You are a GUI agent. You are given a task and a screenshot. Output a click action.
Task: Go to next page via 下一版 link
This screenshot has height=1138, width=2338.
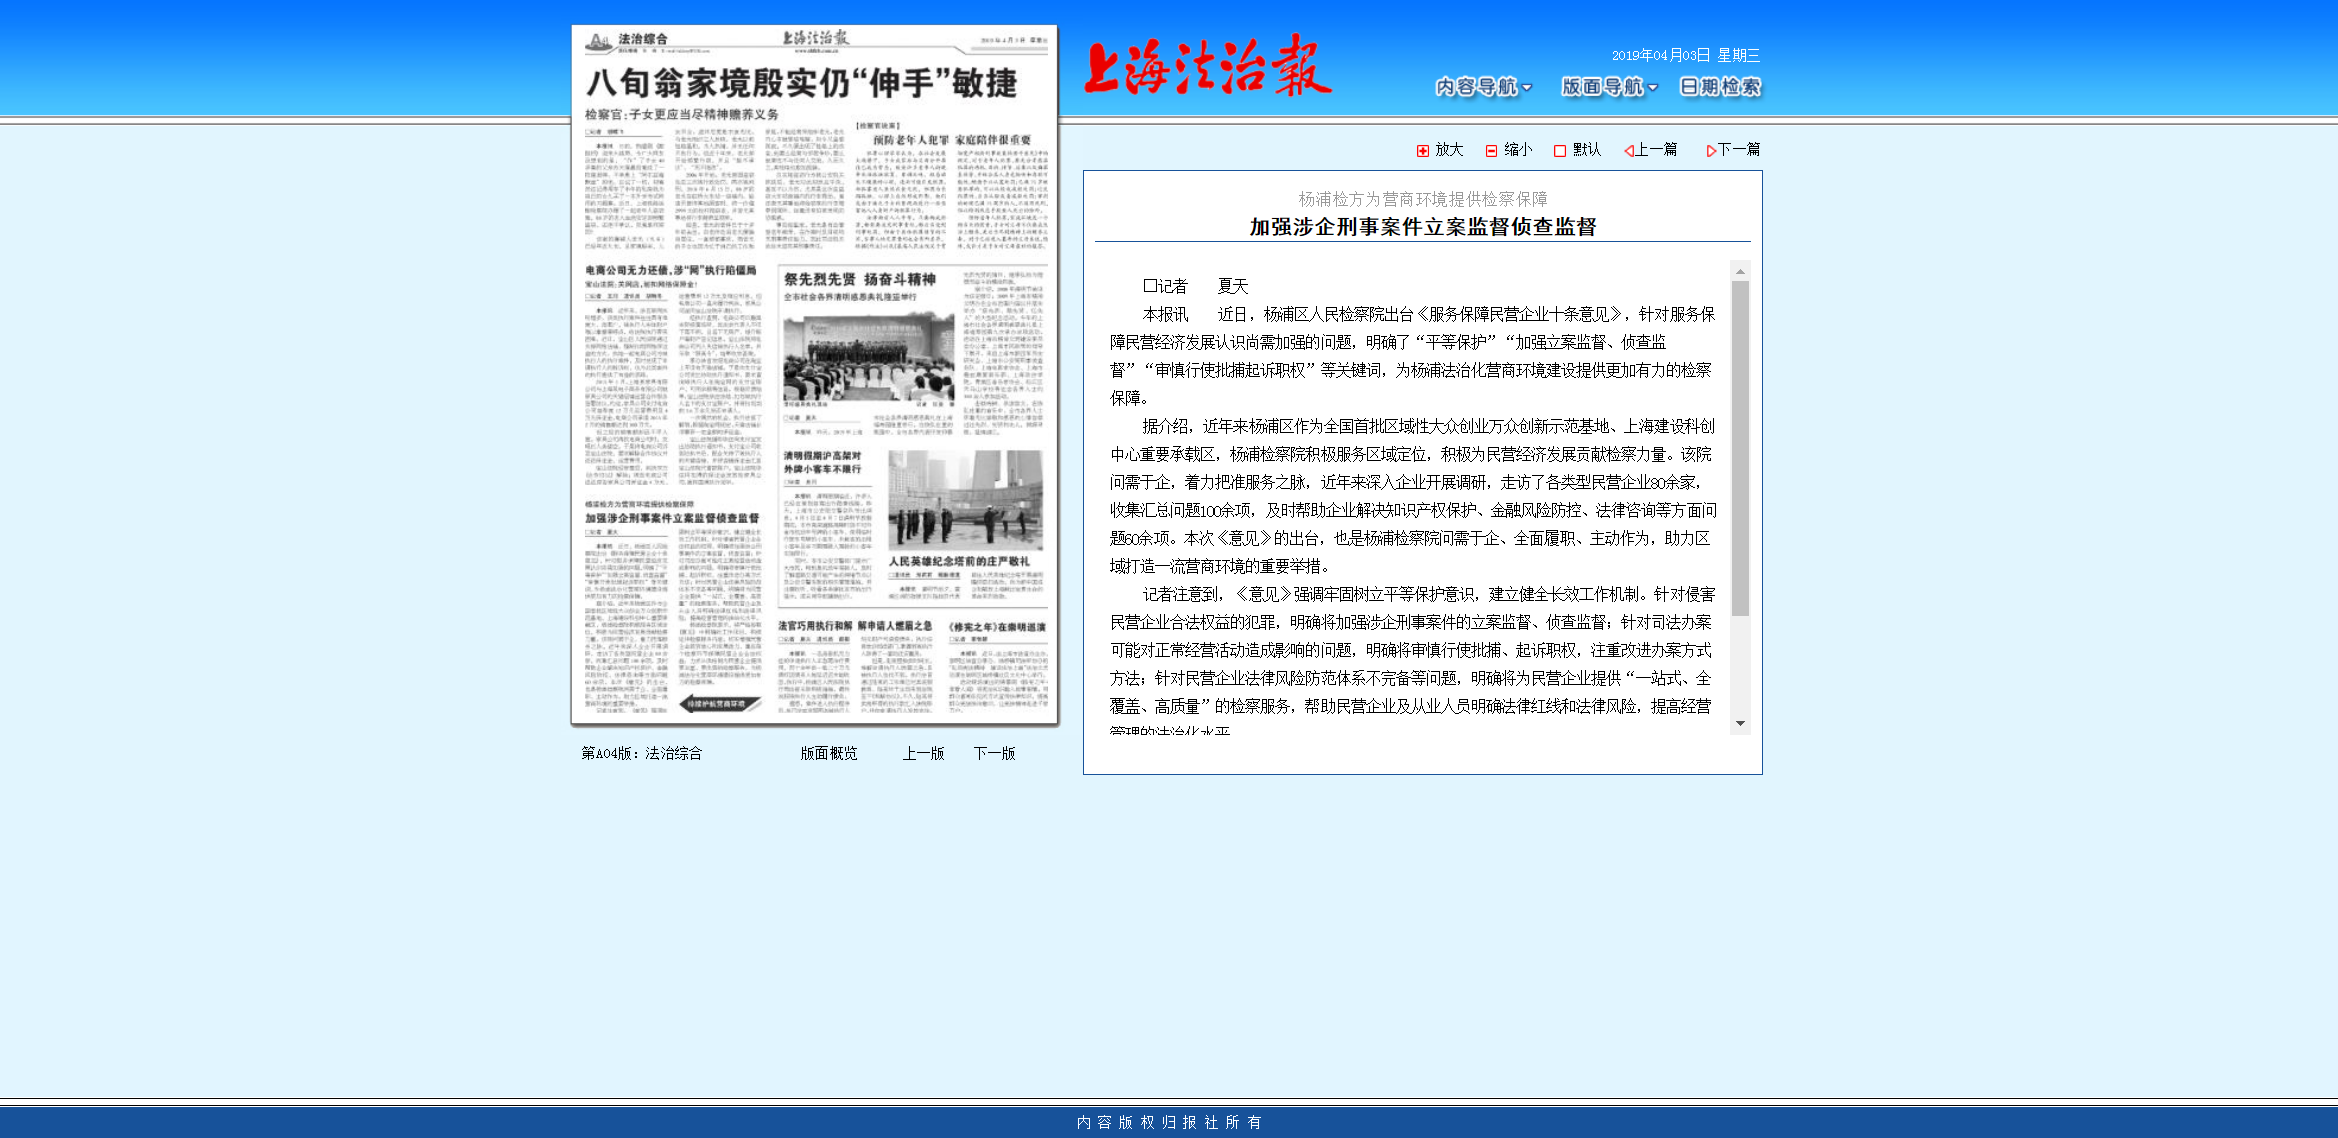(x=996, y=753)
